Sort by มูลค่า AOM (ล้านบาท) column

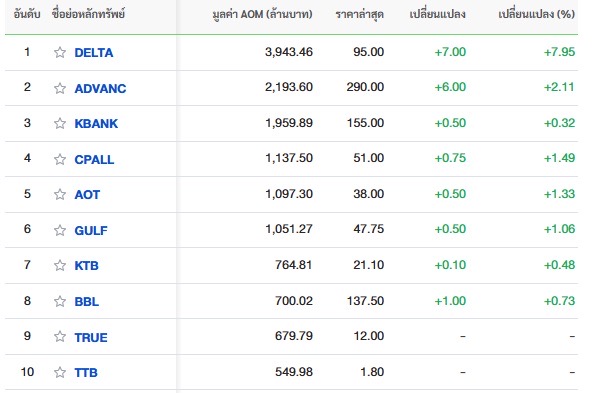(262, 14)
